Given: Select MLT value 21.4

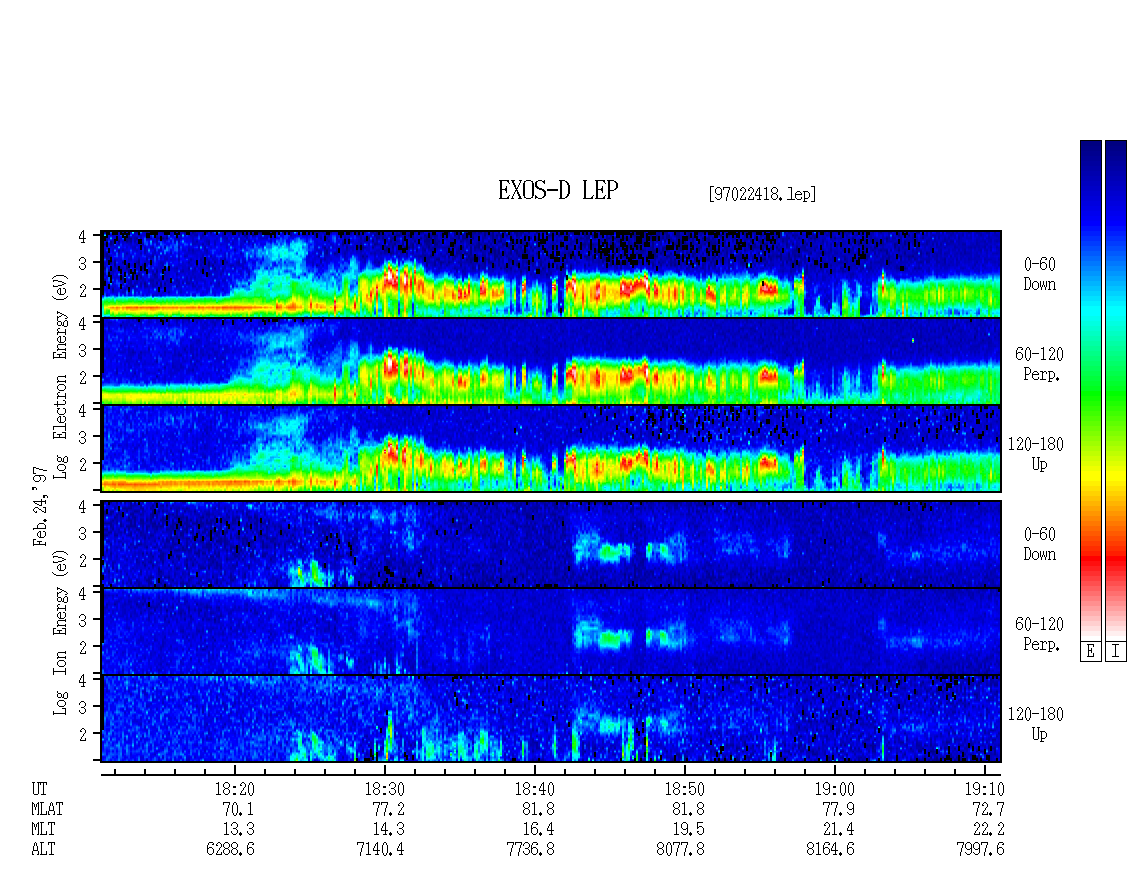Looking at the screenshot, I should tap(837, 830).
